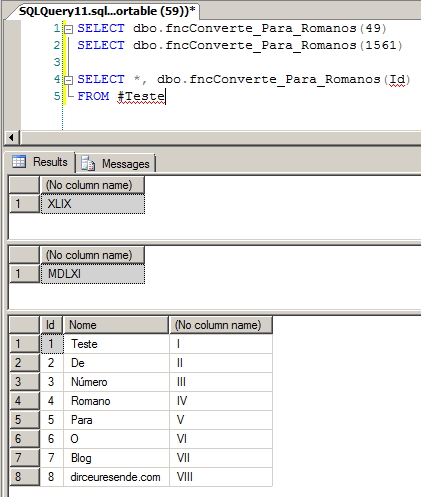Image resolution: width=421 pixels, height=497 pixels.
Task: Switch to the SQLQuery11.sql query tab
Action: pyautogui.click(x=107, y=11)
